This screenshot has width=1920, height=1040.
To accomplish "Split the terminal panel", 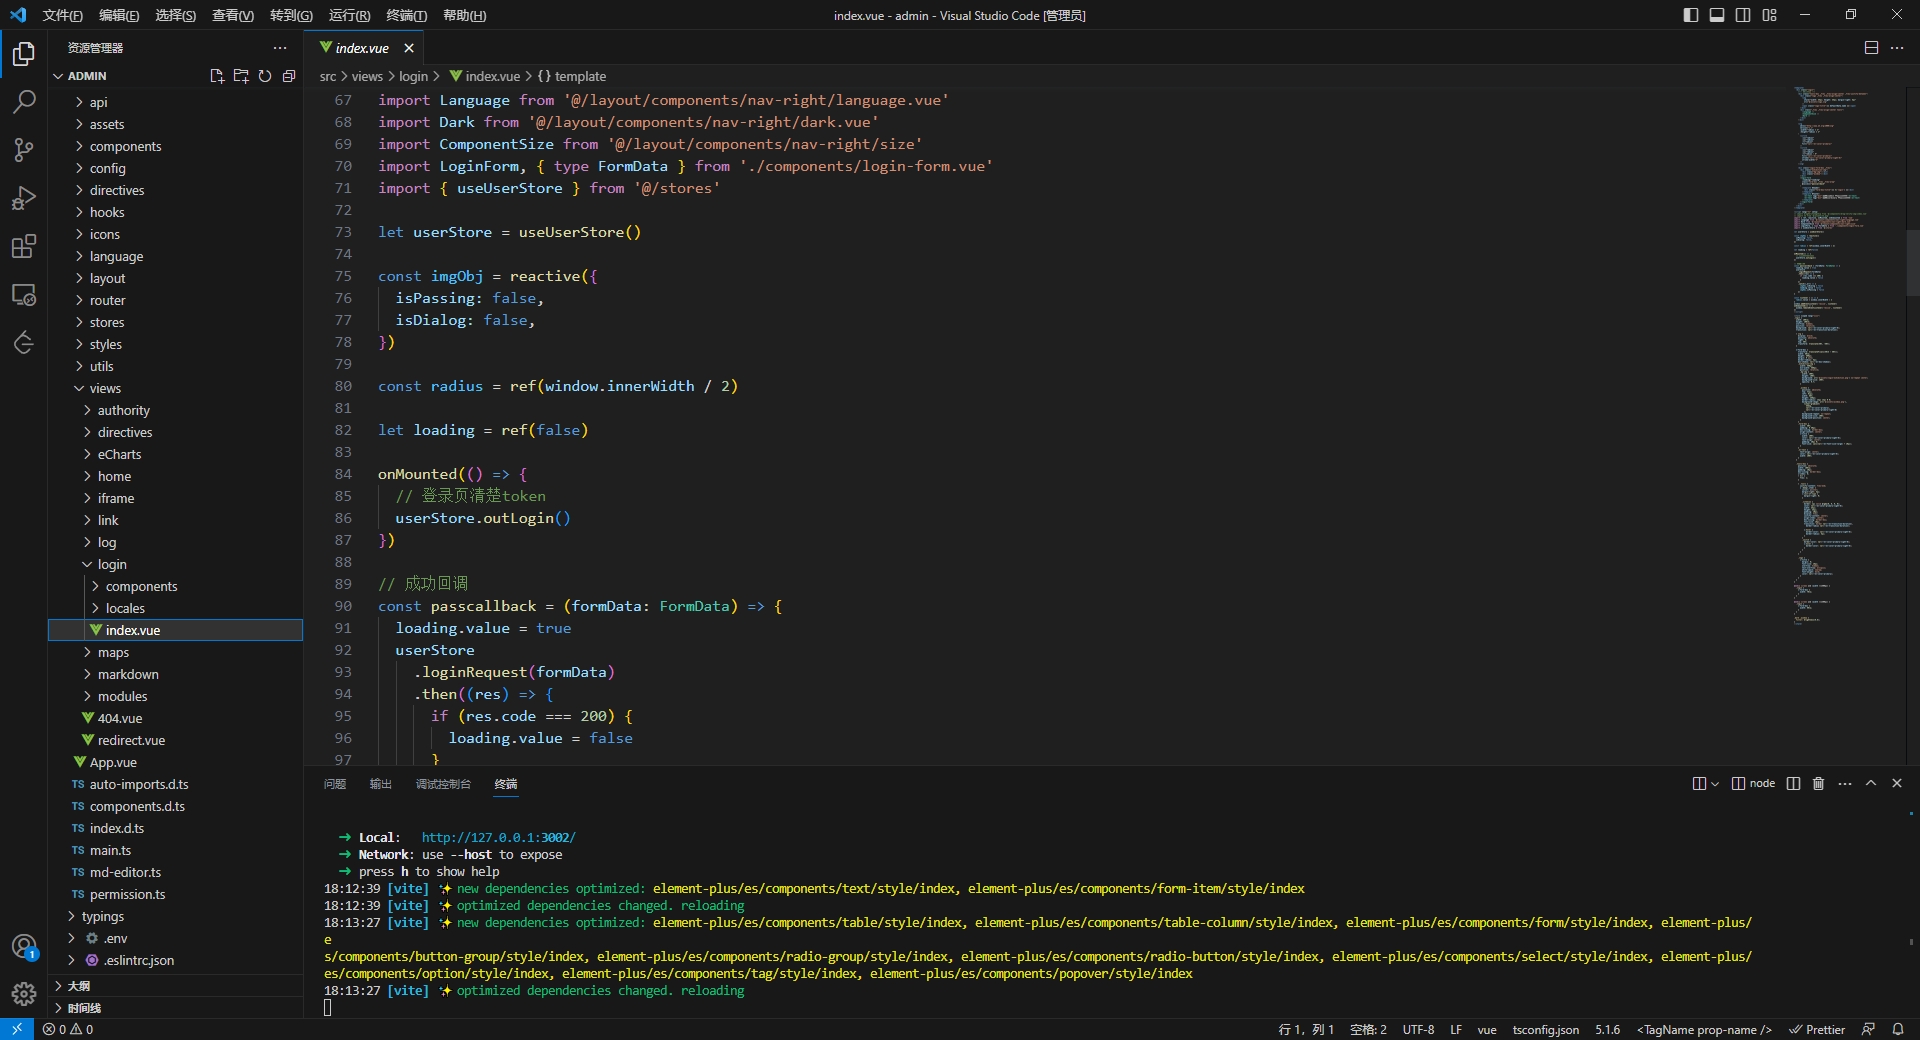I will 1793,784.
